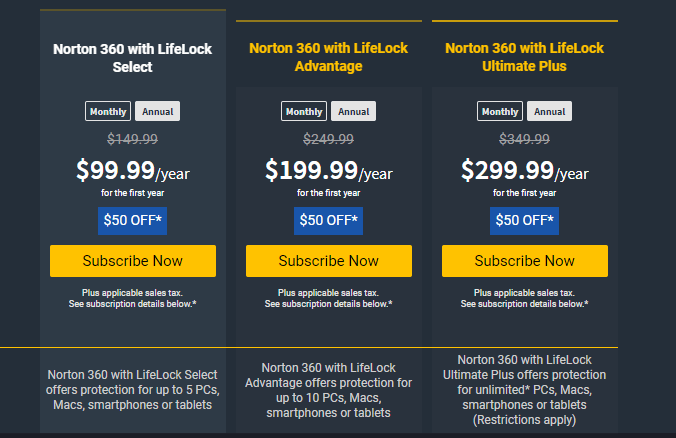Toggle Monthly billing on Ultimate Plus plan
The image size is (676, 438).
click(500, 112)
